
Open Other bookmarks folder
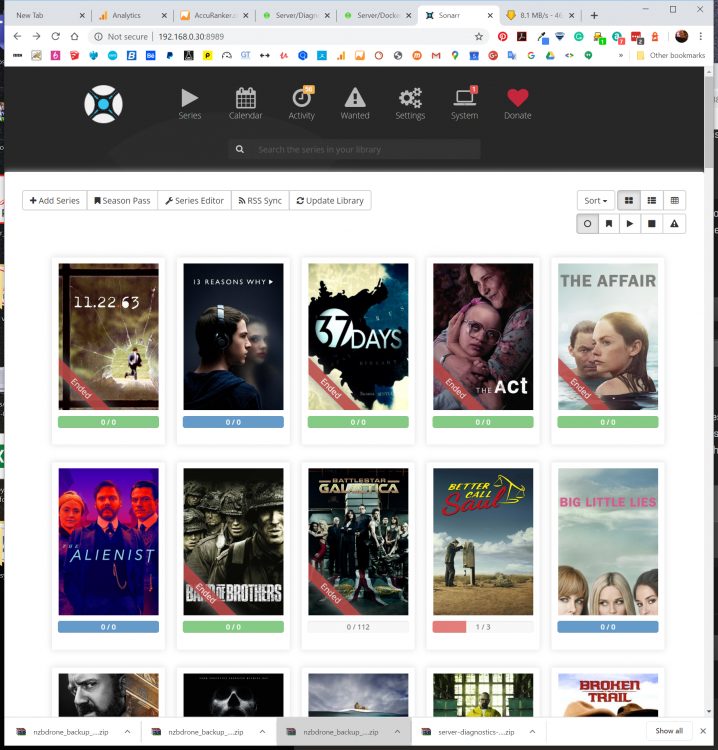pos(671,55)
